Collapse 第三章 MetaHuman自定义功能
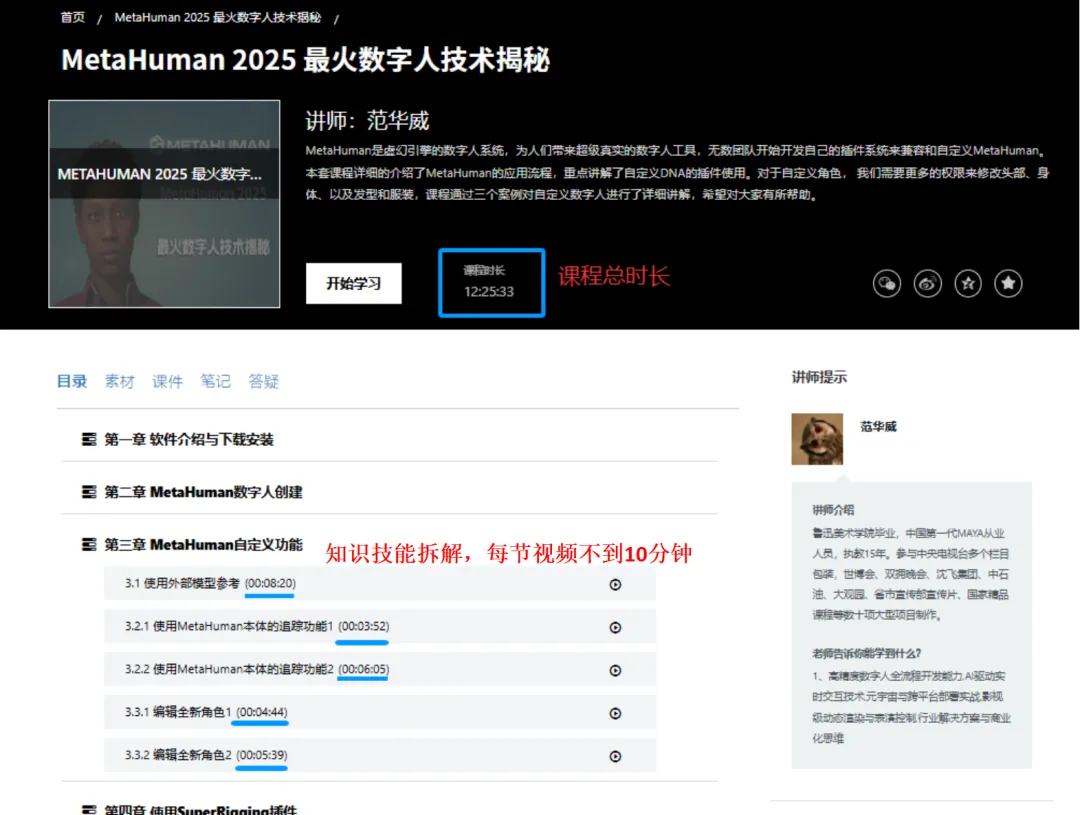This screenshot has height=815, width=1080. (x=203, y=544)
